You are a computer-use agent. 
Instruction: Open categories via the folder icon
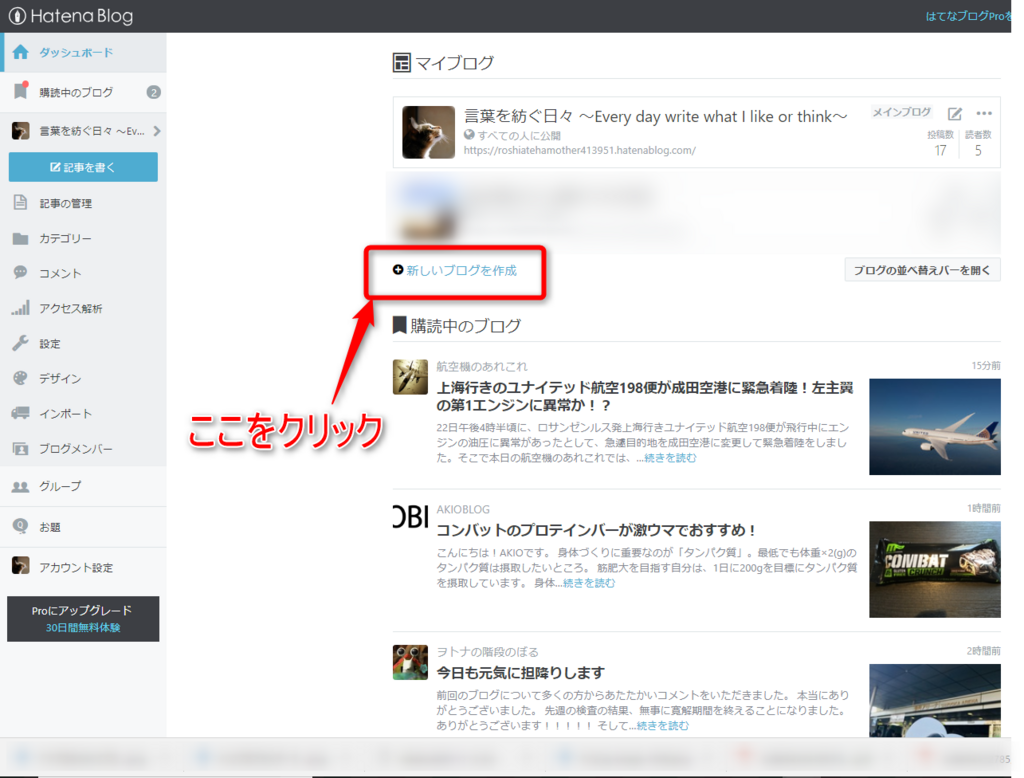pyautogui.click(x=20, y=238)
